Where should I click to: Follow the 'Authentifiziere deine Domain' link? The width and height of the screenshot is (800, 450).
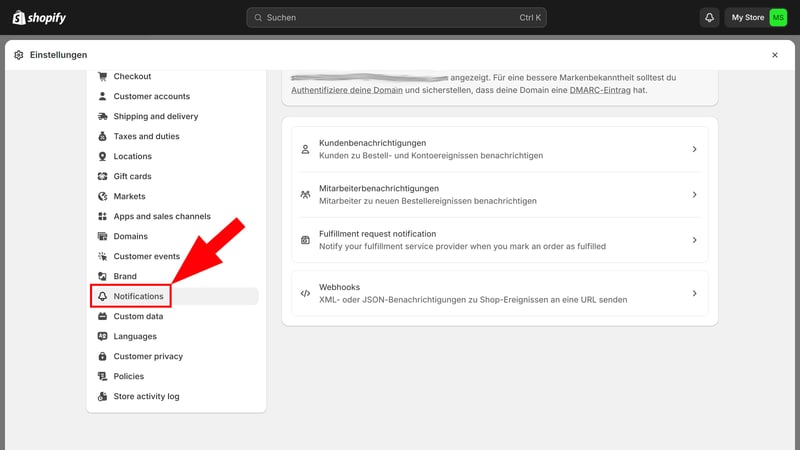pyautogui.click(x=347, y=90)
